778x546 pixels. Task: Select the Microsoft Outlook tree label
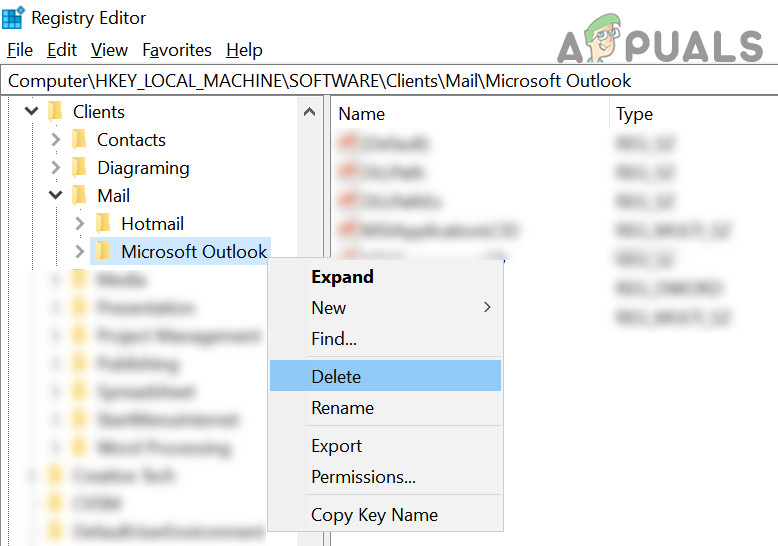(194, 252)
